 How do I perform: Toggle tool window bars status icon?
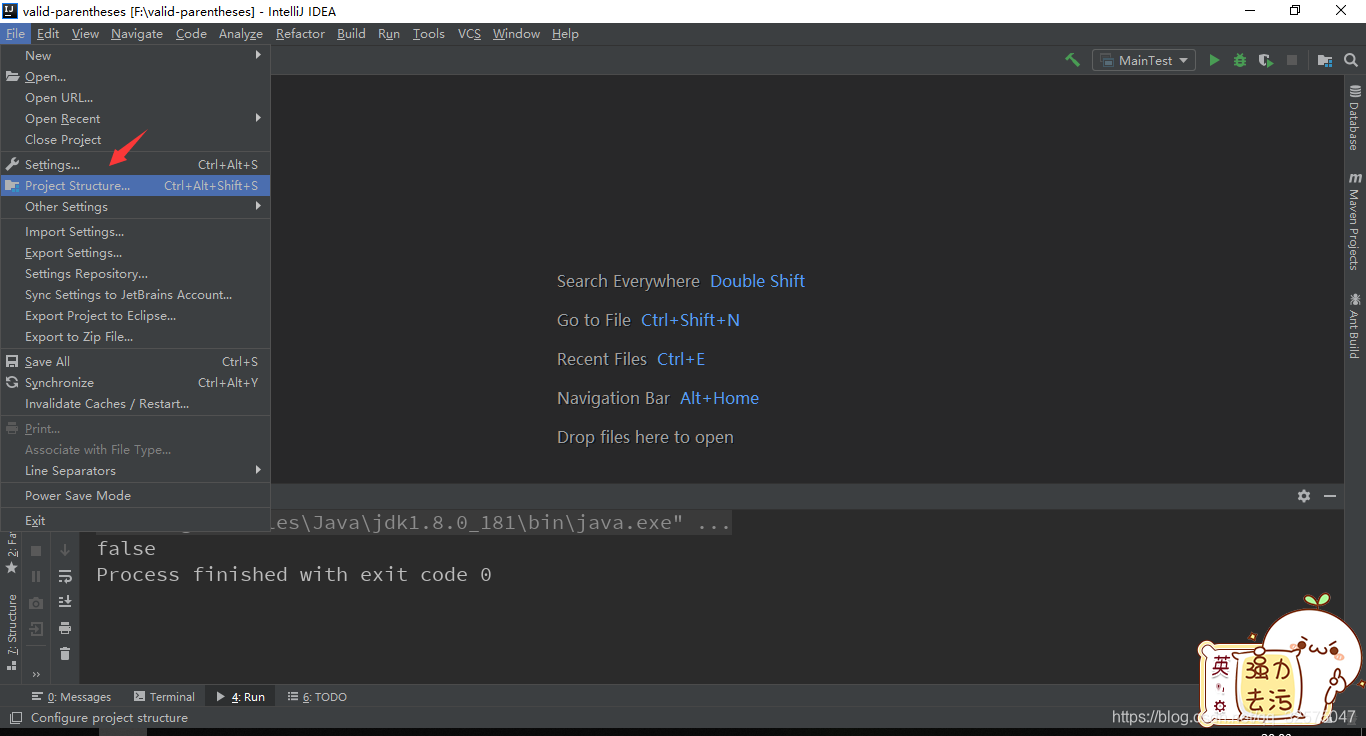click(x=15, y=718)
